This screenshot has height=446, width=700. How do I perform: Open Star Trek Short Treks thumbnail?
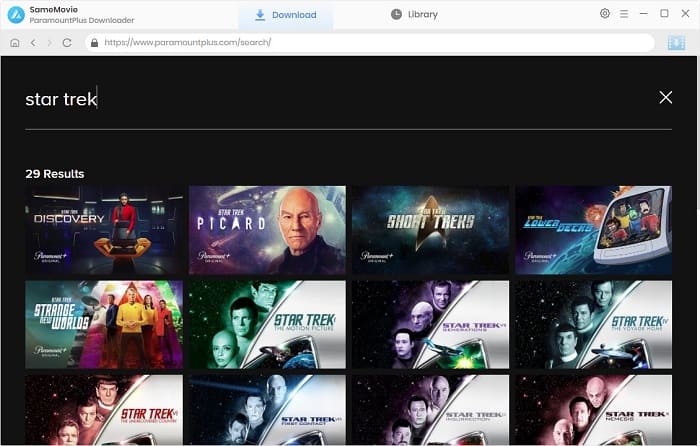pyautogui.click(x=430, y=230)
